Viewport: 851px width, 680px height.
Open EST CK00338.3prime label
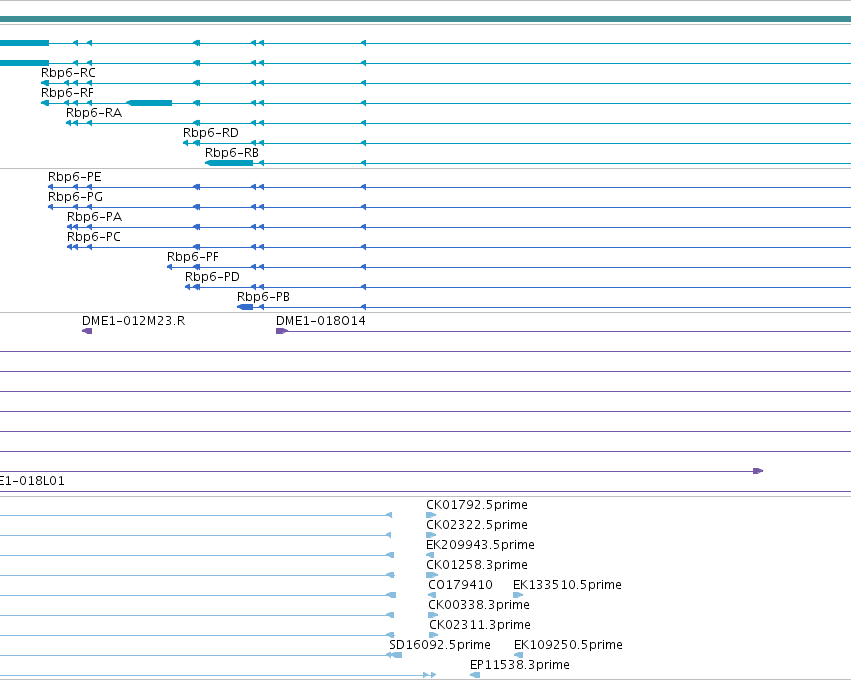pyautogui.click(x=479, y=605)
